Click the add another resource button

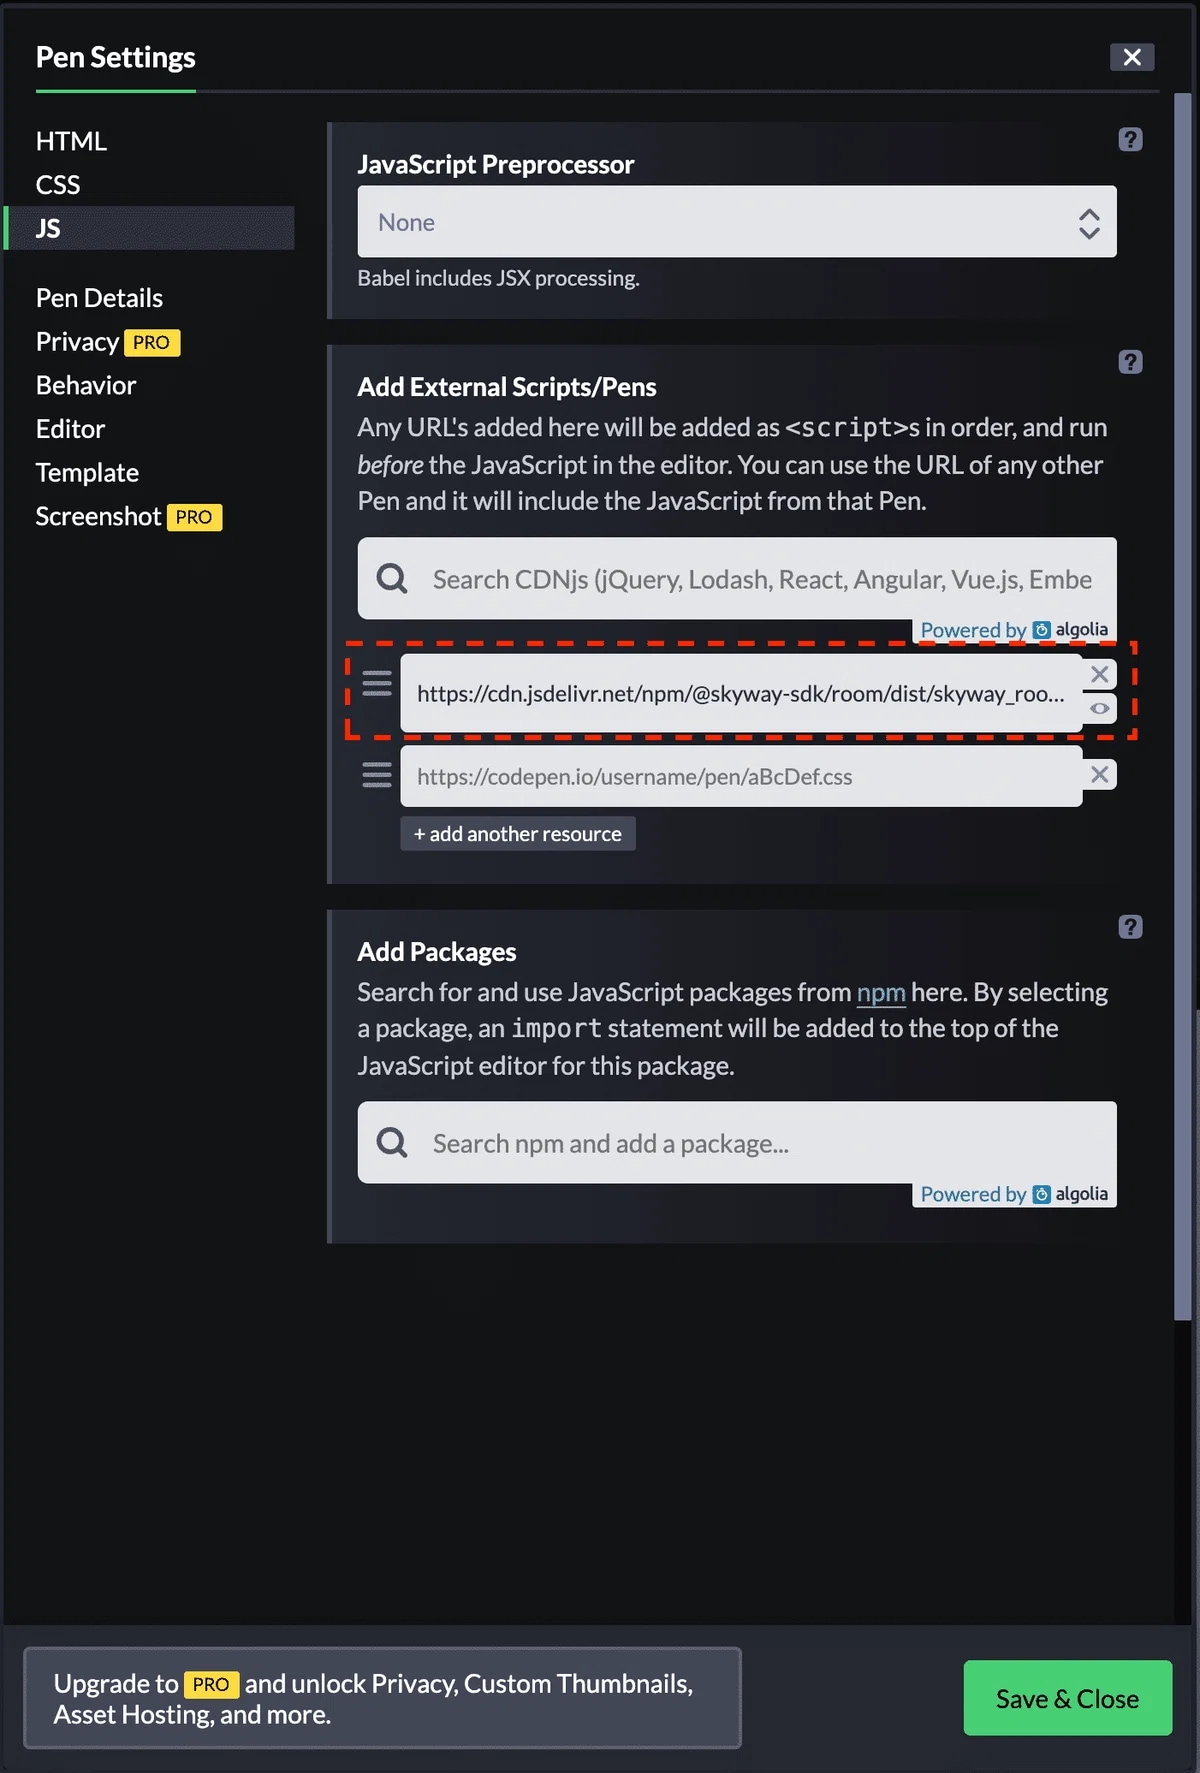[x=517, y=833]
